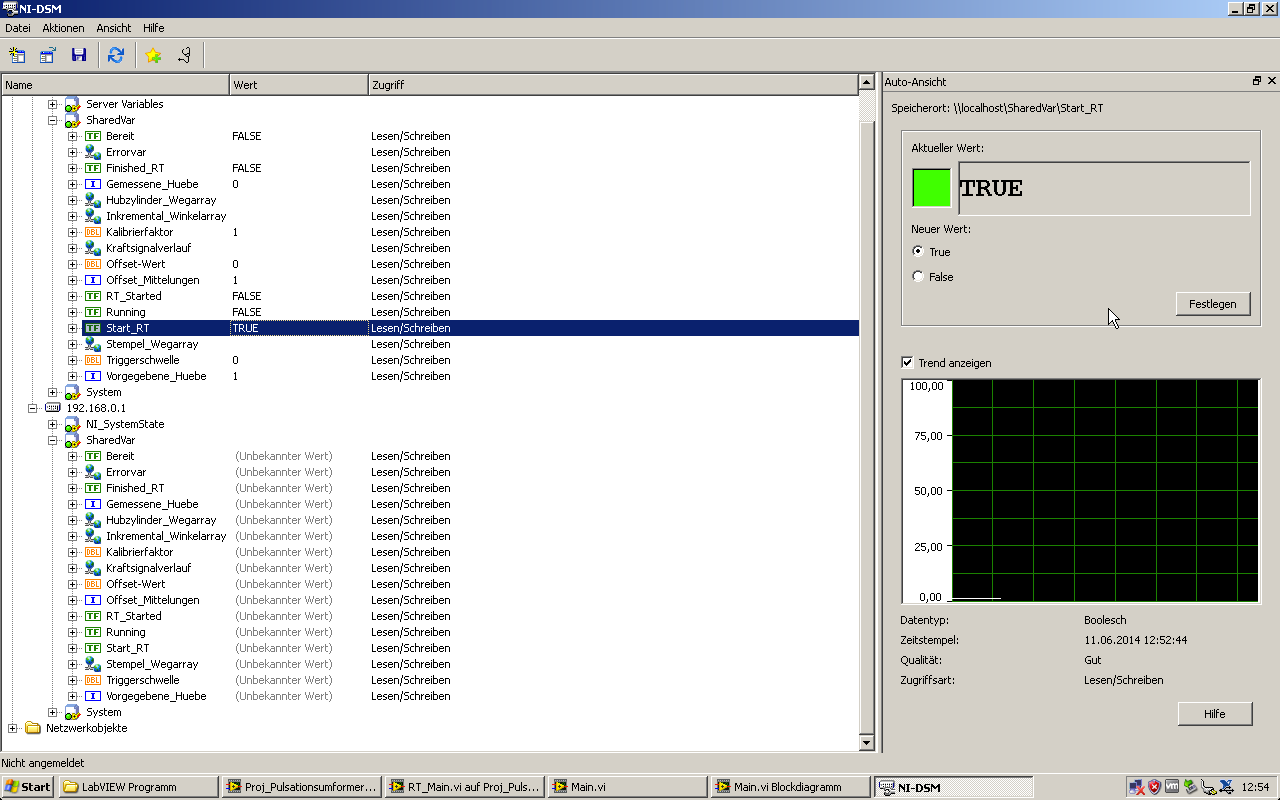
Task: Click the save (floppy disk) toolbar icon
Action: pyautogui.click(x=78, y=56)
